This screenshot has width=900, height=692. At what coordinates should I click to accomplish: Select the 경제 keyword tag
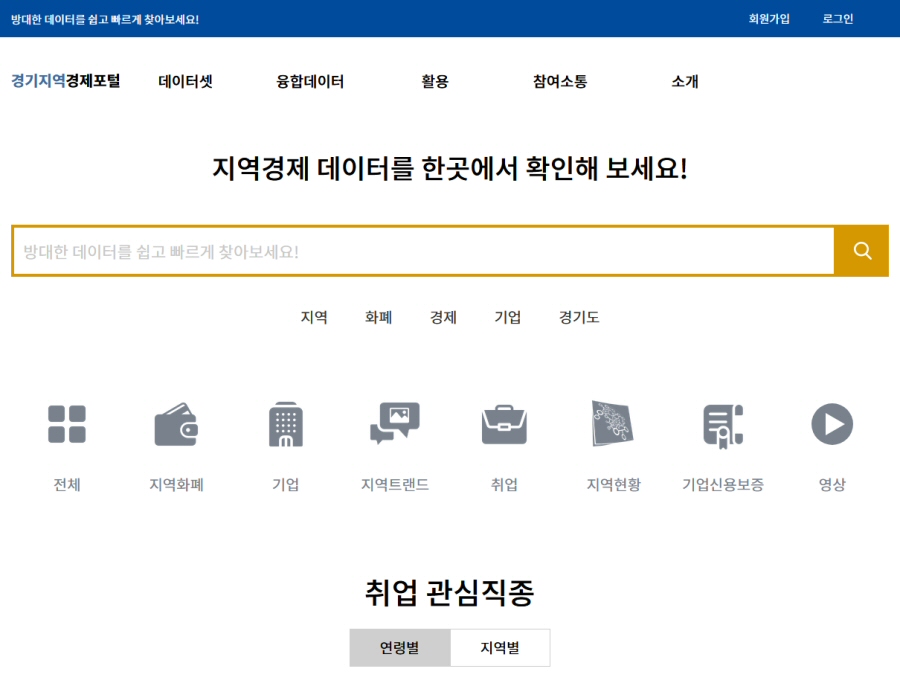[x=443, y=317]
